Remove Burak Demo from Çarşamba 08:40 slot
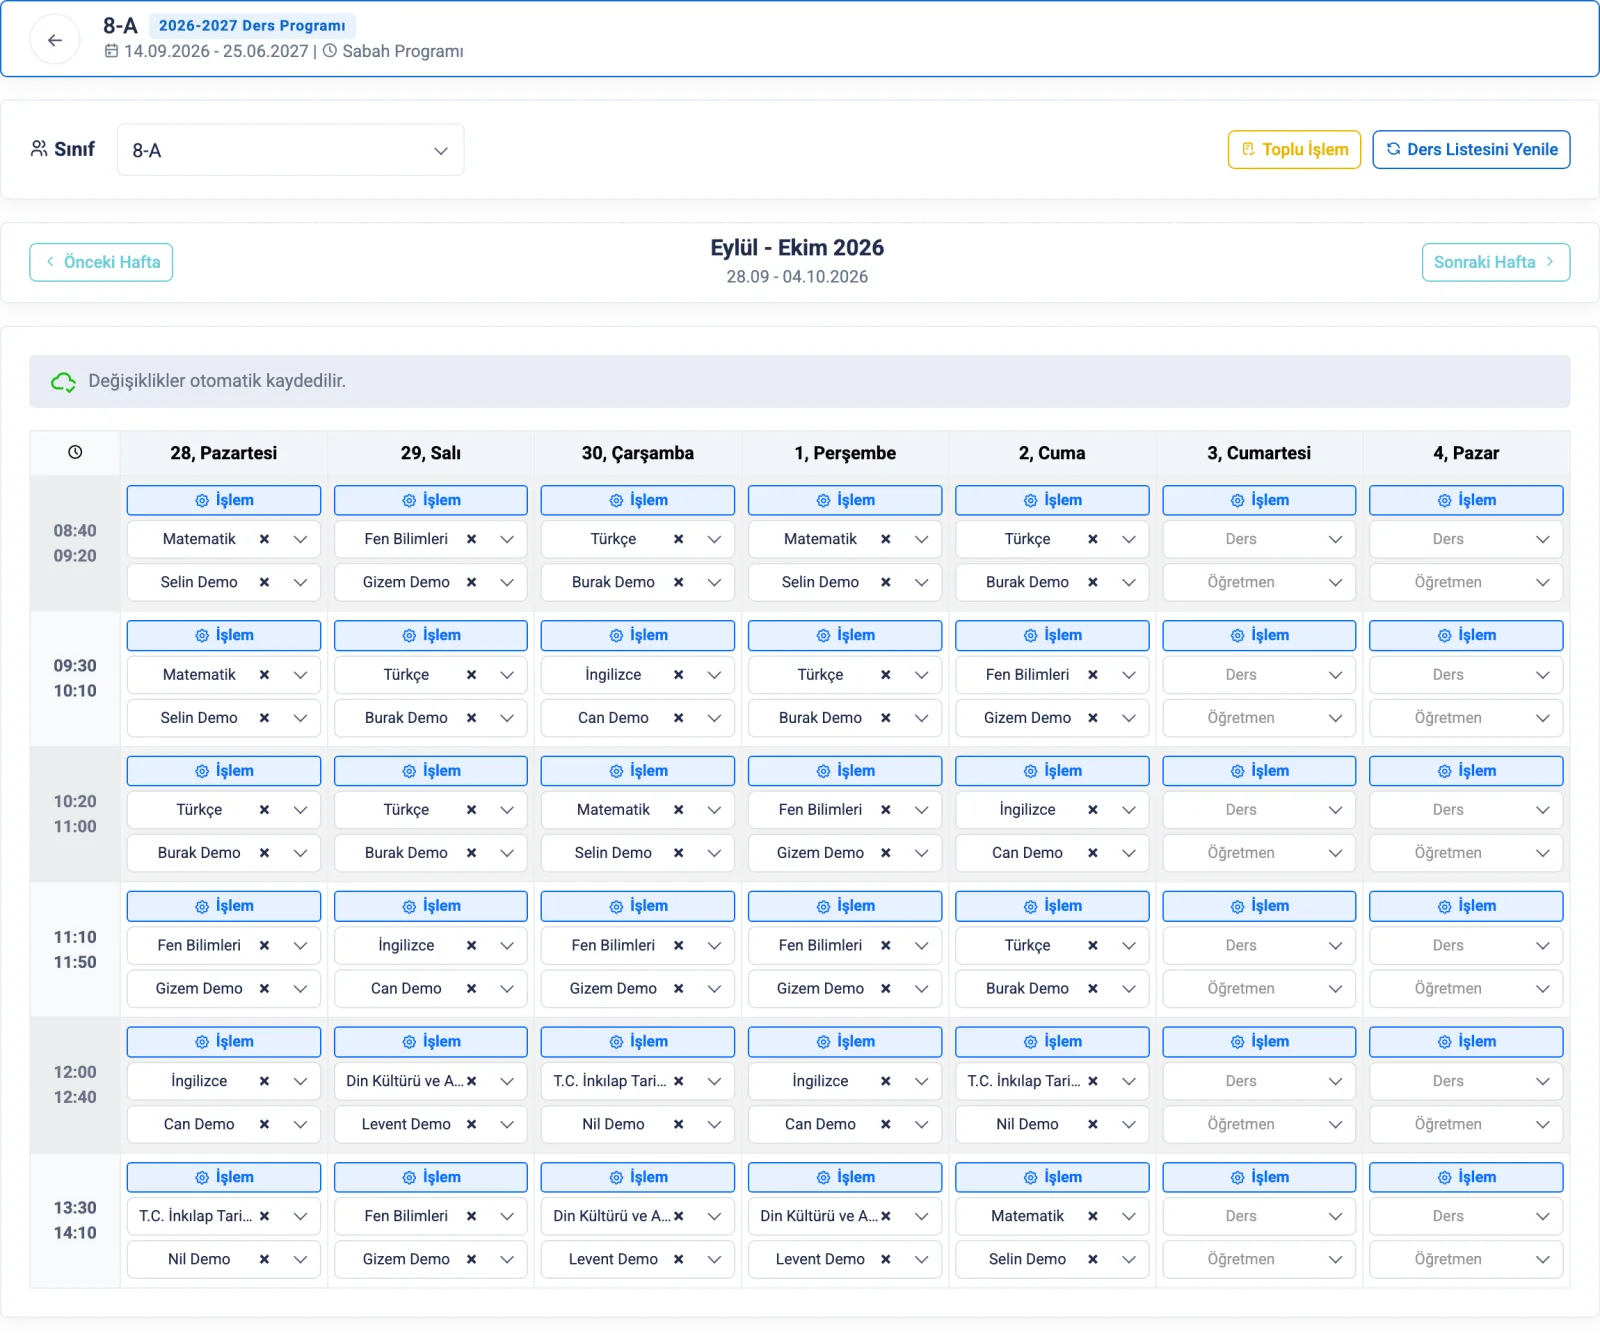This screenshot has width=1600, height=1336. click(678, 582)
